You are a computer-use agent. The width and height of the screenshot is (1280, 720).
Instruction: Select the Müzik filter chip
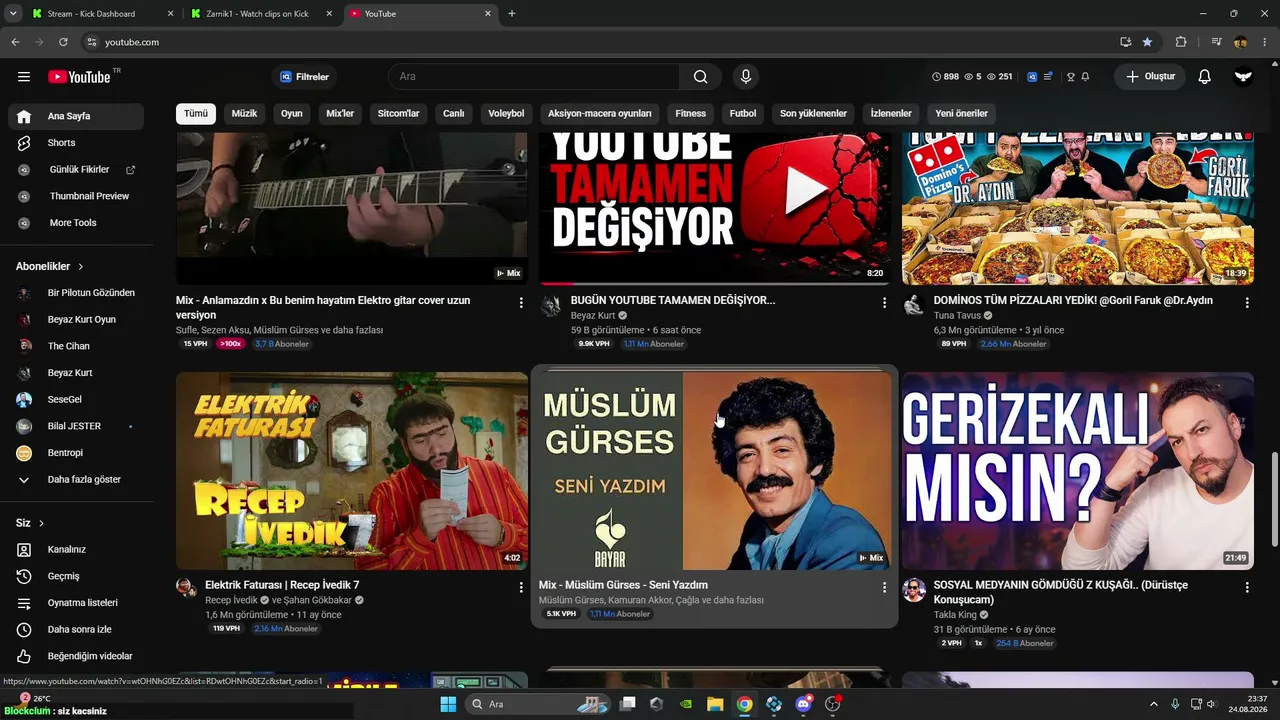coord(245,113)
